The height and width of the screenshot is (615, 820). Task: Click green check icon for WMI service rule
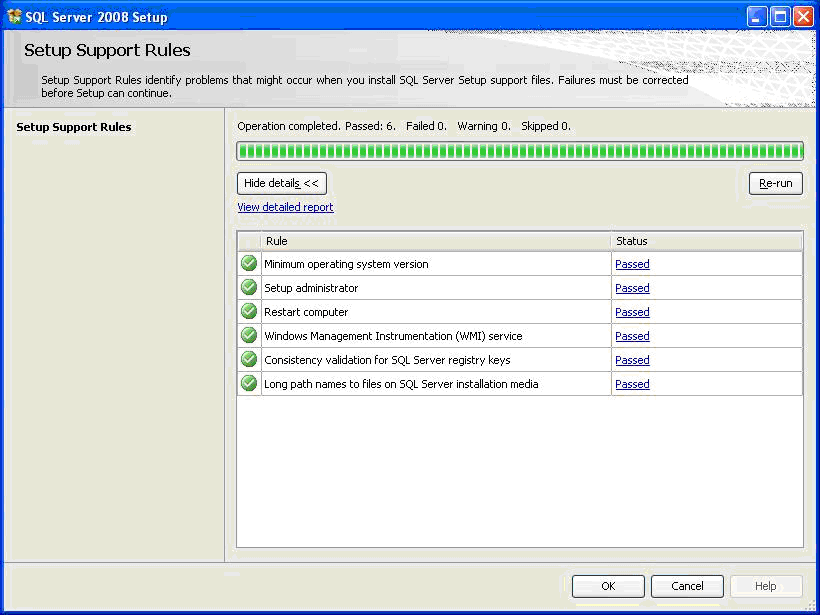[x=249, y=336]
